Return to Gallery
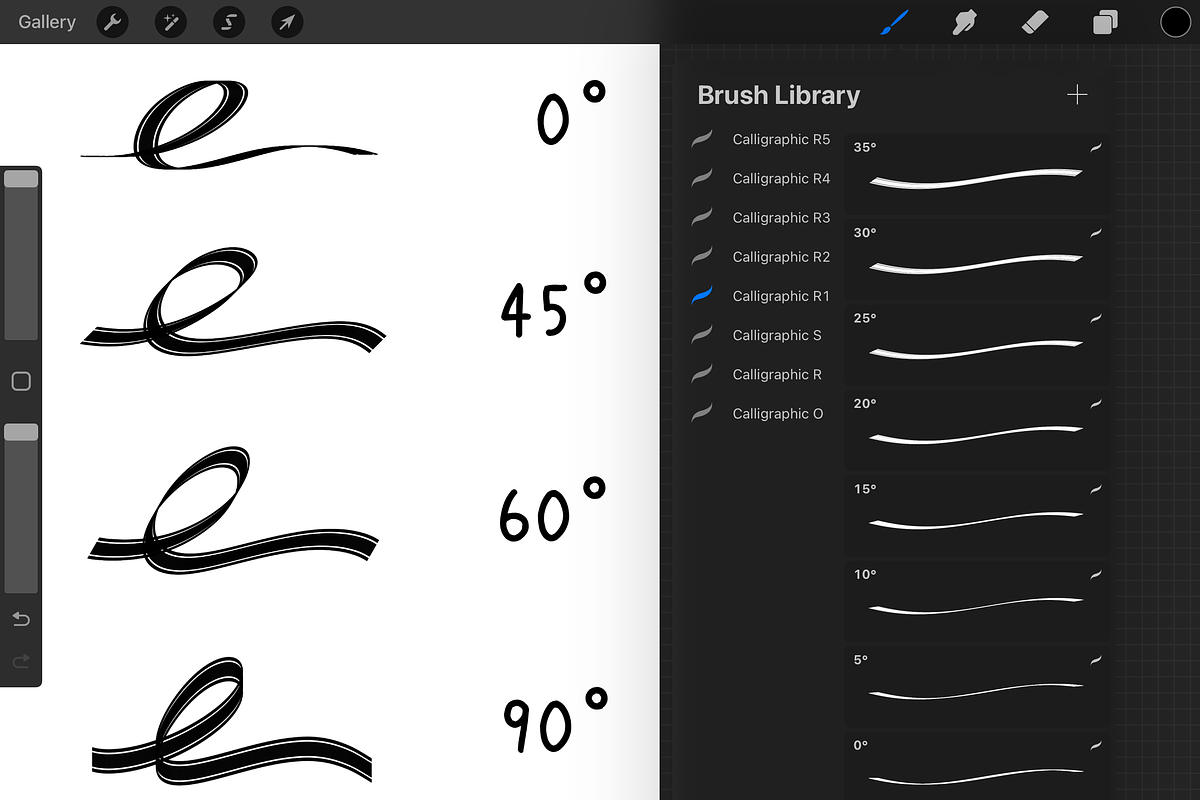Screen dimensions: 1200x800 pos(47,22)
